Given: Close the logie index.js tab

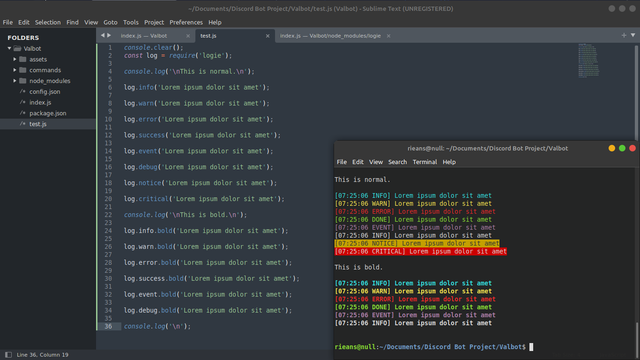Looking at the screenshot, I should click(x=388, y=36).
